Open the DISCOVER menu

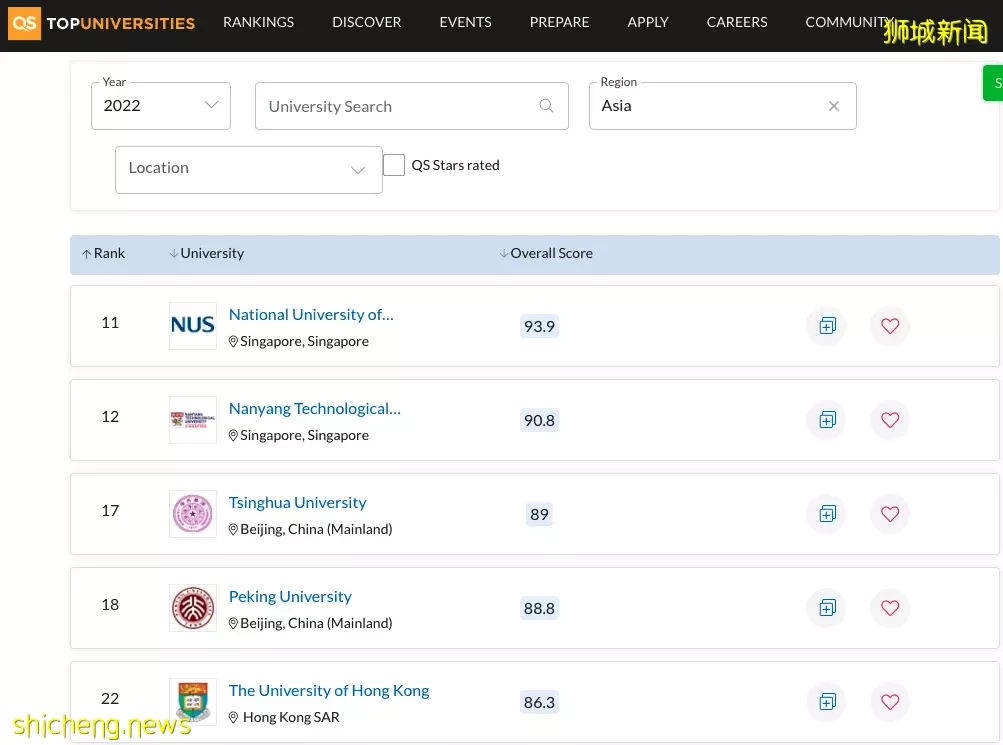point(367,22)
